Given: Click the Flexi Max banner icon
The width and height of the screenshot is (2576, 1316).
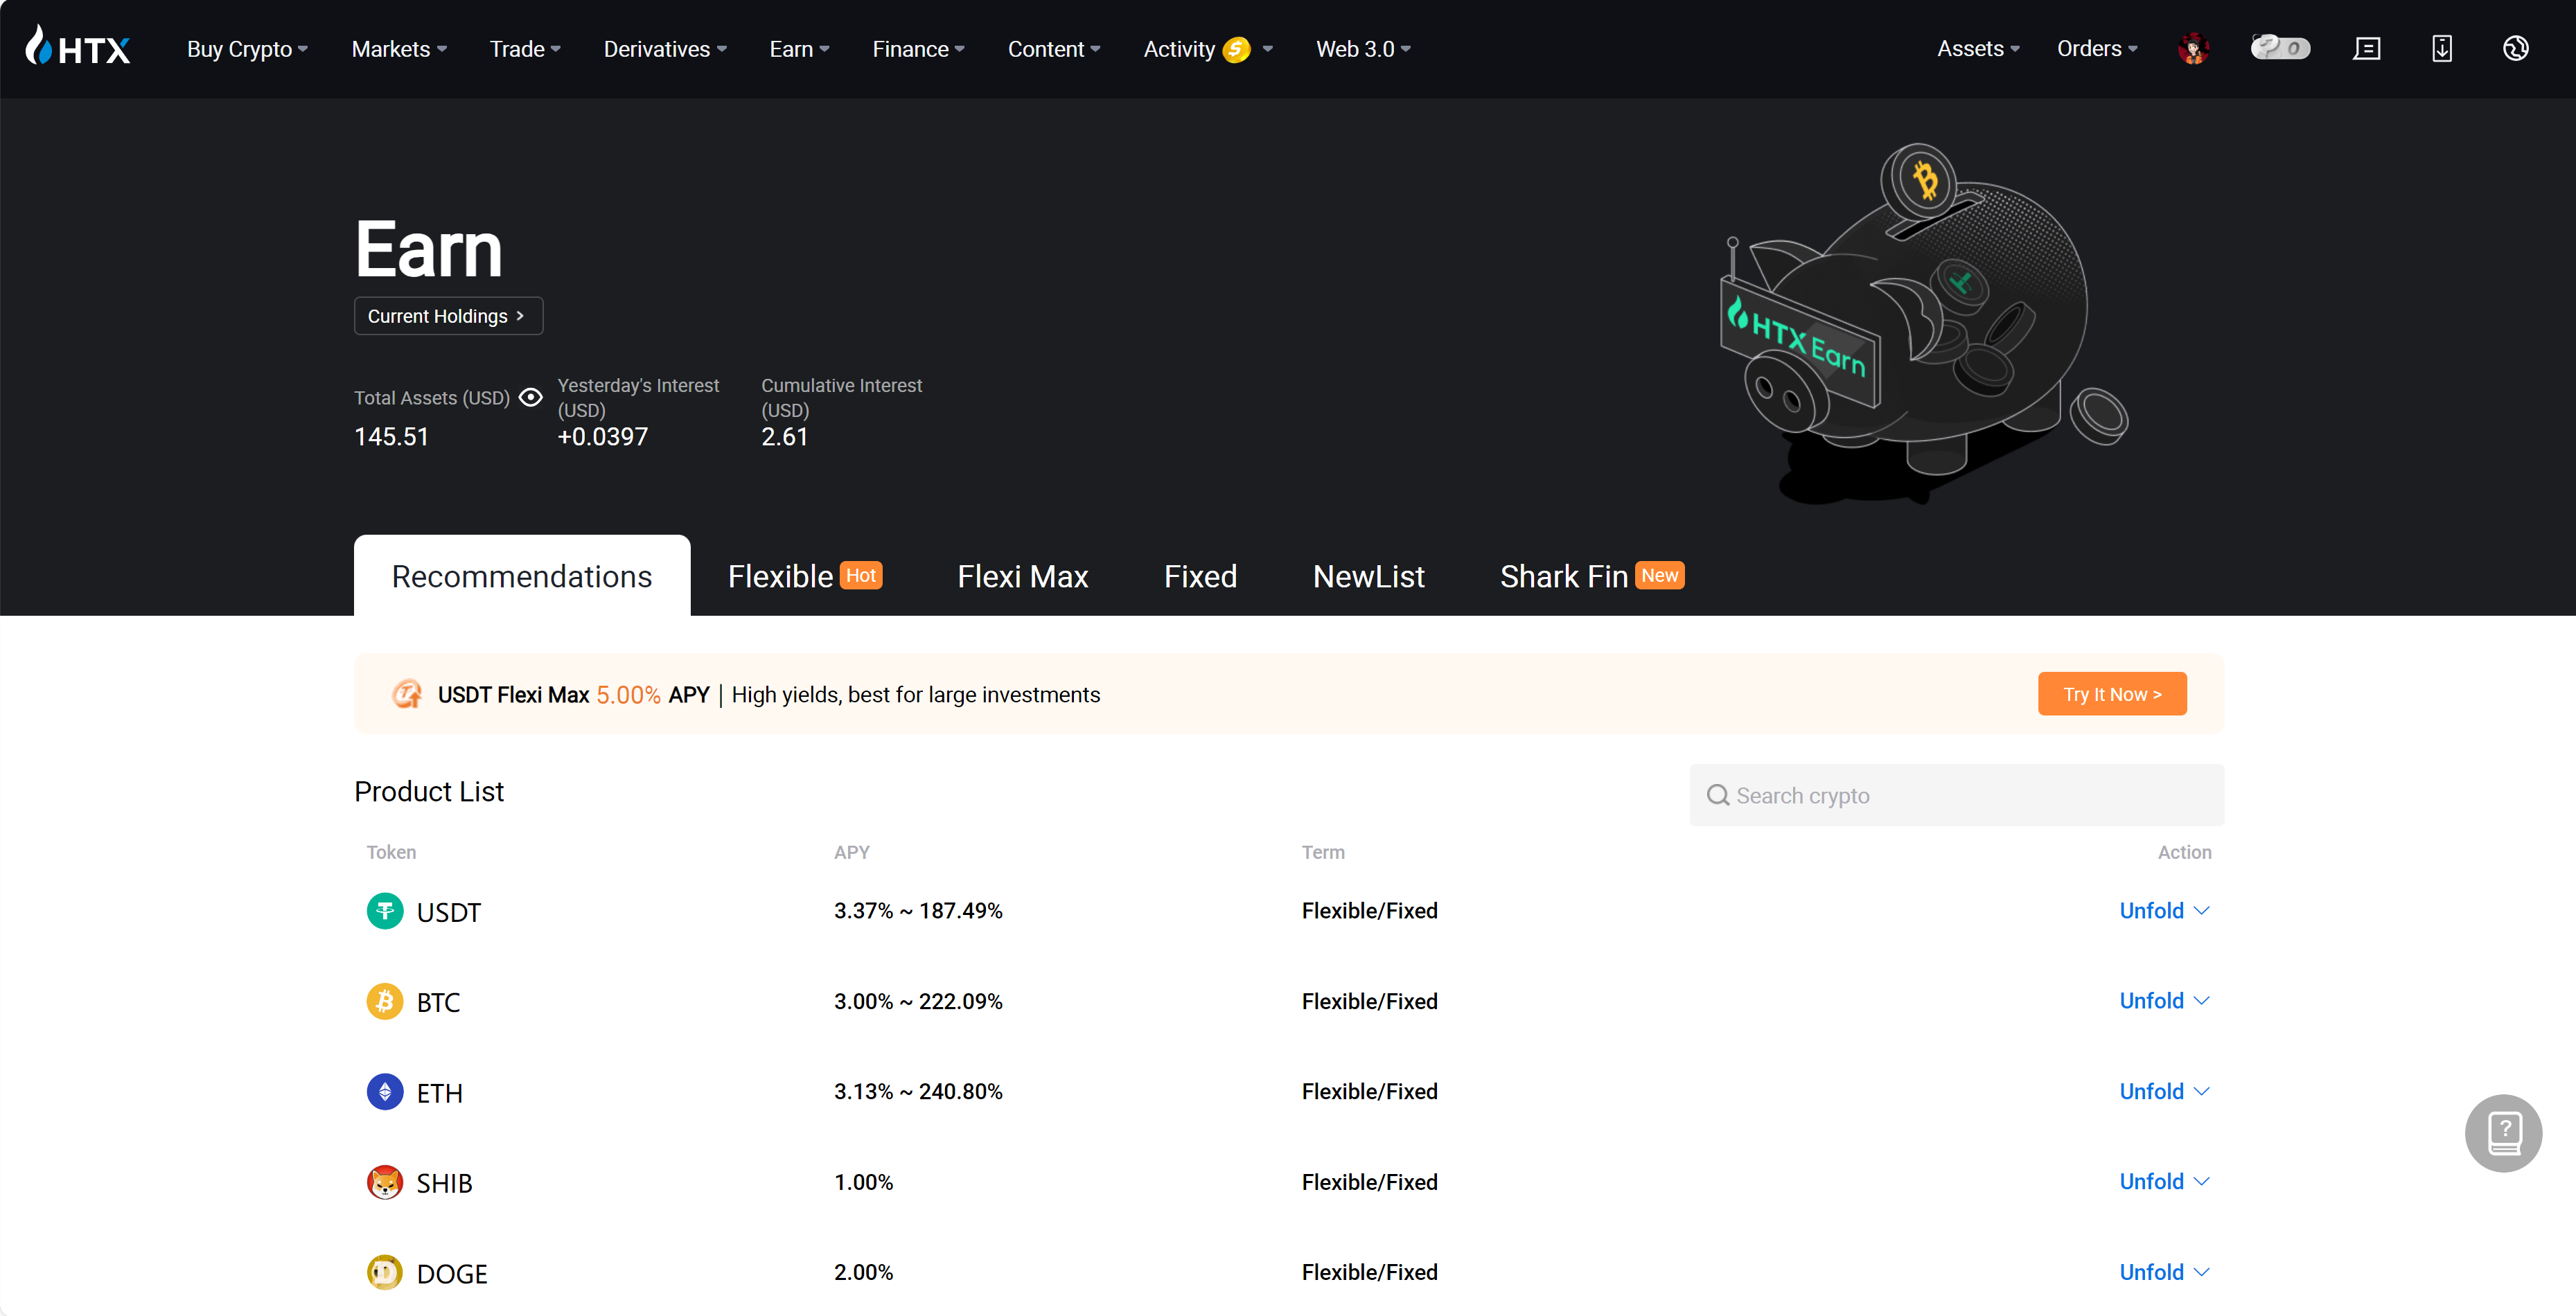Looking at the screenshot, I should (407, 694).
